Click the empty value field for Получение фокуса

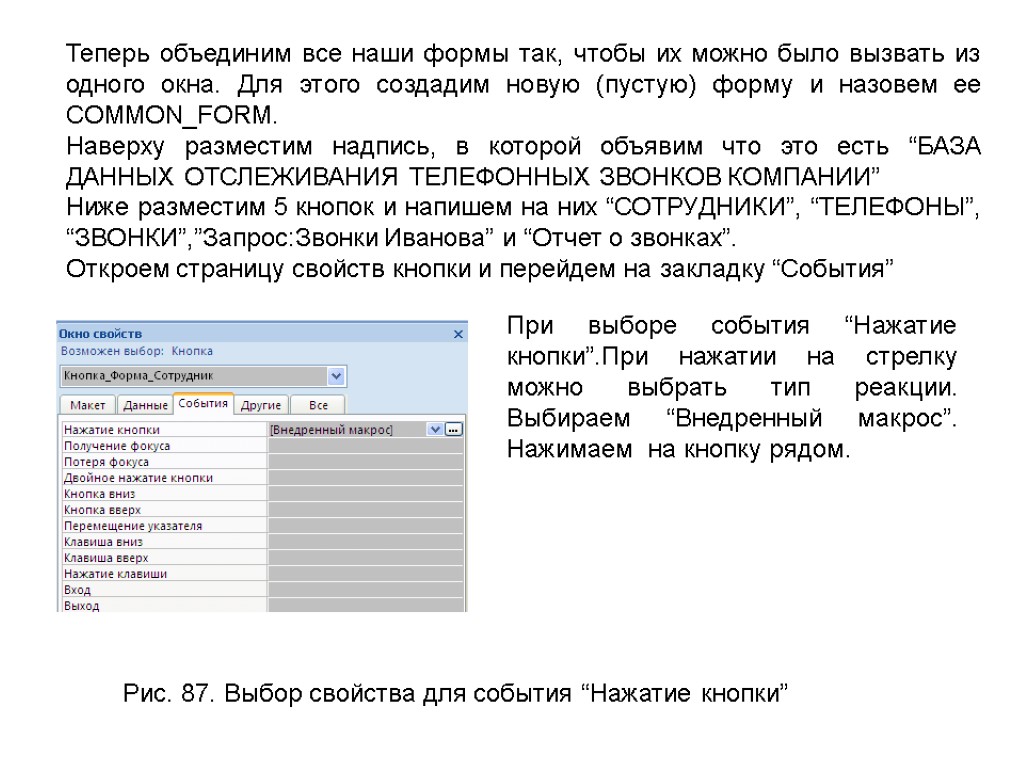click(x=366, y=446)
